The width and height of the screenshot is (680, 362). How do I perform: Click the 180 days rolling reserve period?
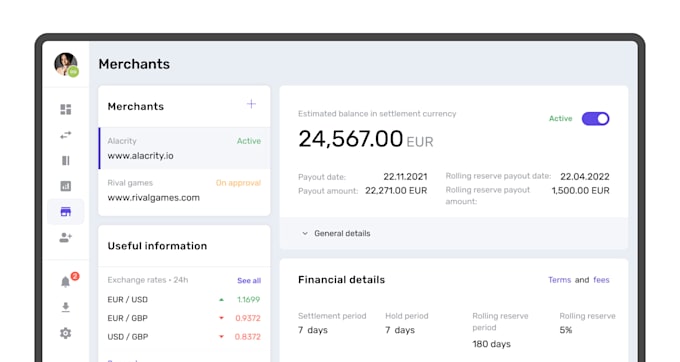point(491,344)
